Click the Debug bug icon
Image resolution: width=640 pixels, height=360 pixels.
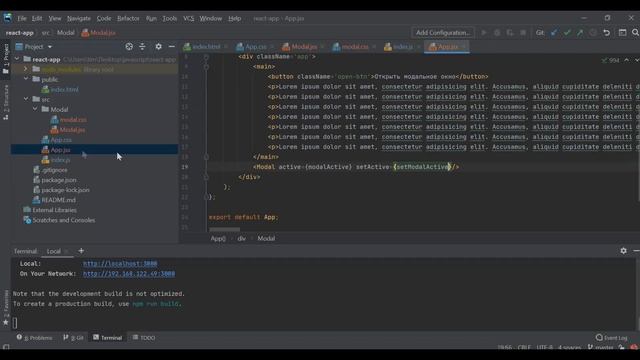(x=497, y=33)
